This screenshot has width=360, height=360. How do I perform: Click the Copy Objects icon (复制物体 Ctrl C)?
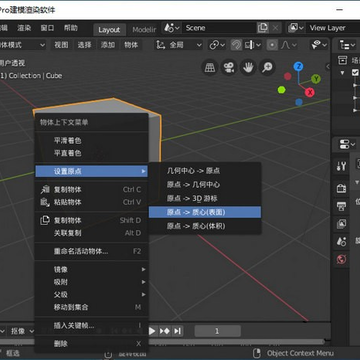pos(45,190)
